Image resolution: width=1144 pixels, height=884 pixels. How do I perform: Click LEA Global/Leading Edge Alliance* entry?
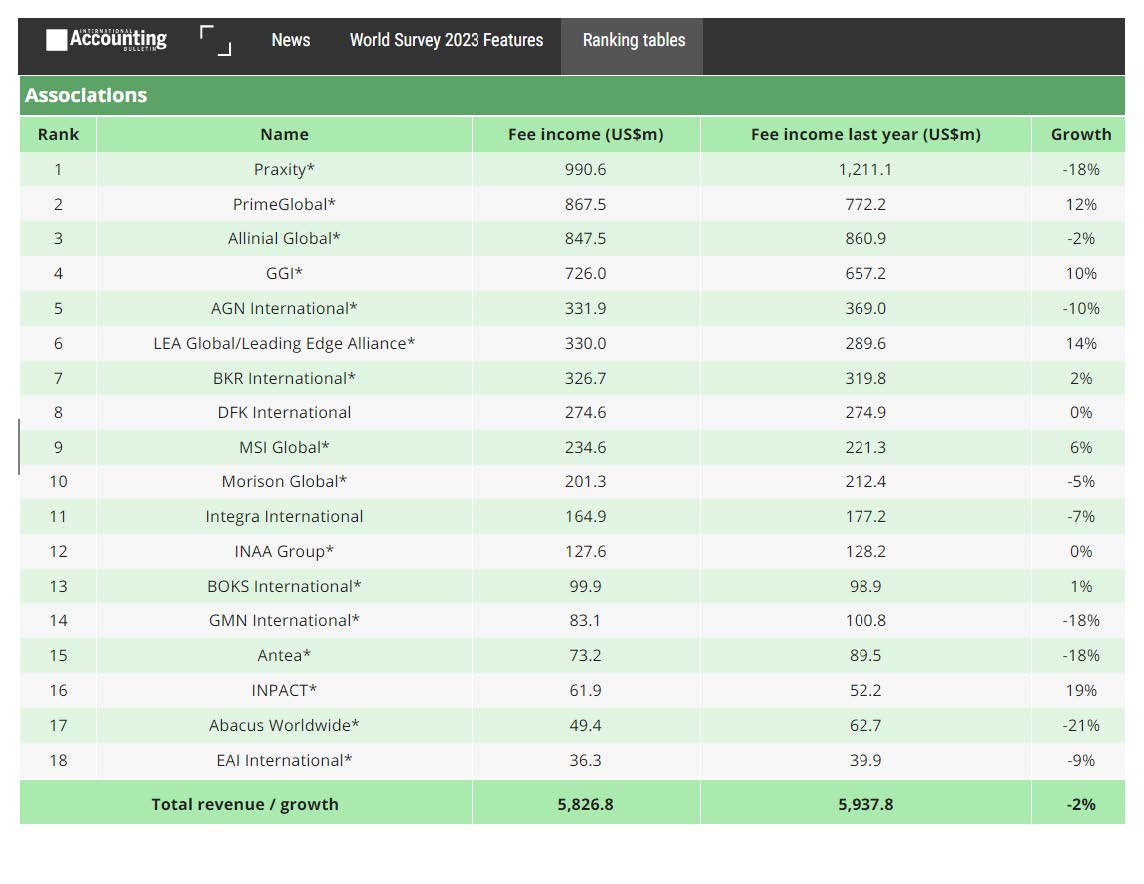pos(284,343)
